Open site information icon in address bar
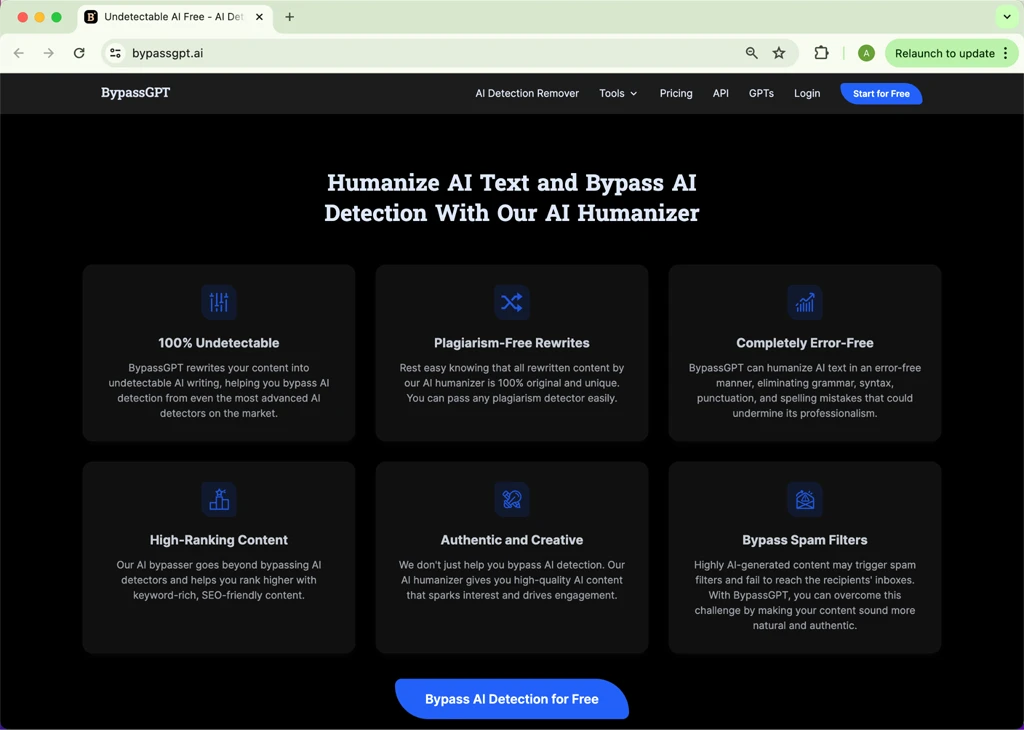Image resolution: width=1024 pixels, height=730 pixels. click(116, 53)
